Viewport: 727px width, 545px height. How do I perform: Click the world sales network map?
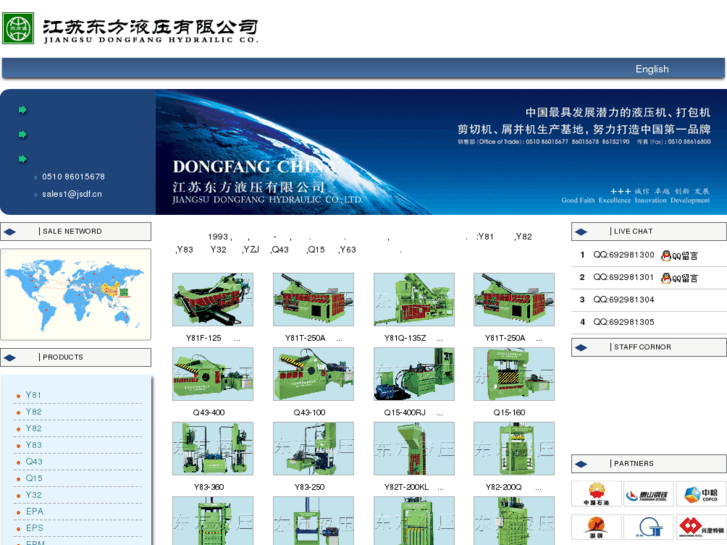(x=76, y=294)
